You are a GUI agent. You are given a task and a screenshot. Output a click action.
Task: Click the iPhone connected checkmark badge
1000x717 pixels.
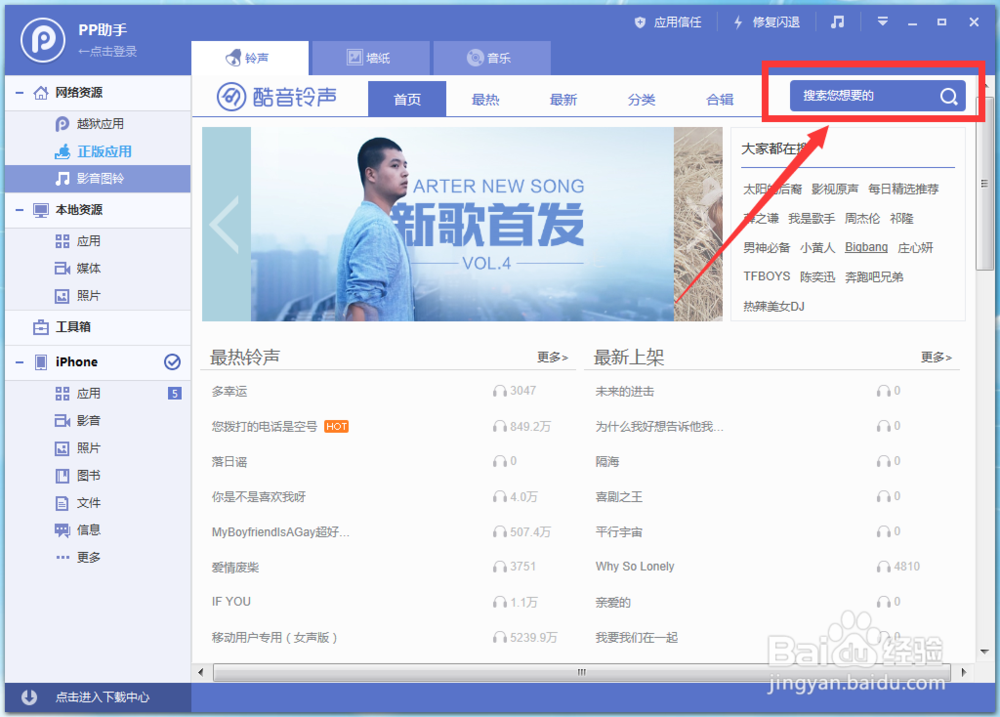[x=172, y=362]
